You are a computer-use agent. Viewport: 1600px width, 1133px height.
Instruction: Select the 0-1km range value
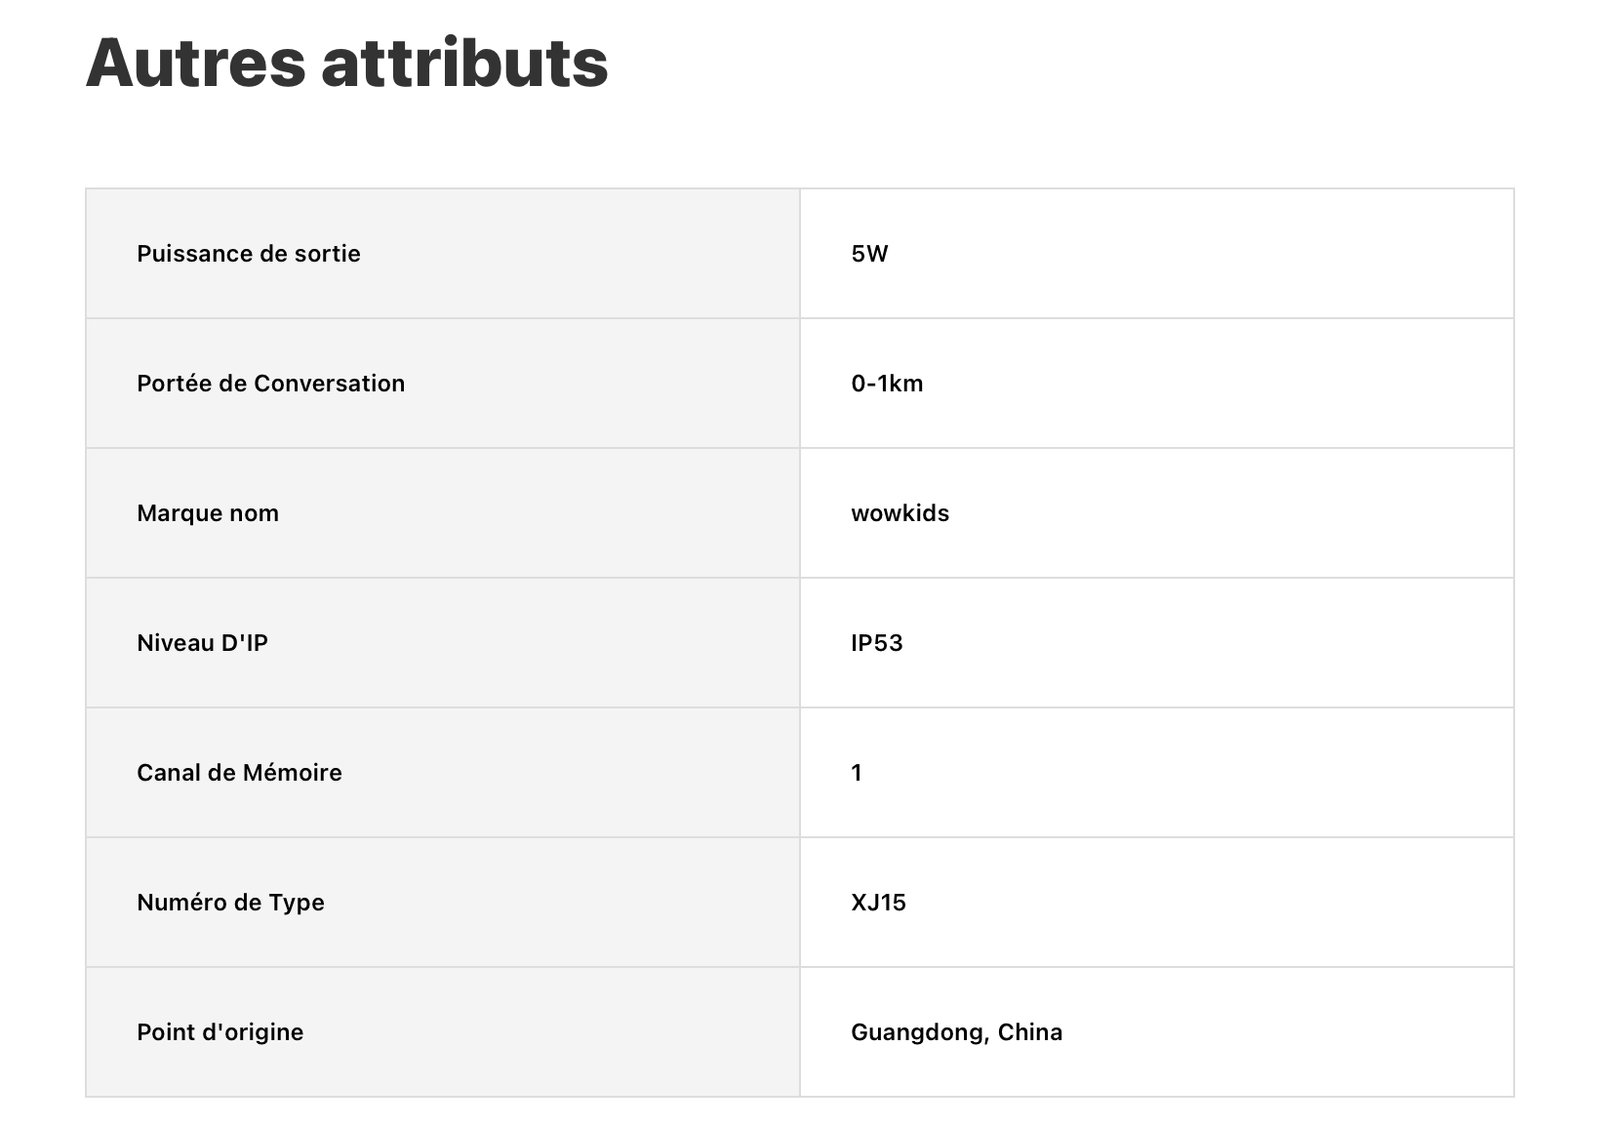tap(887, 384)
